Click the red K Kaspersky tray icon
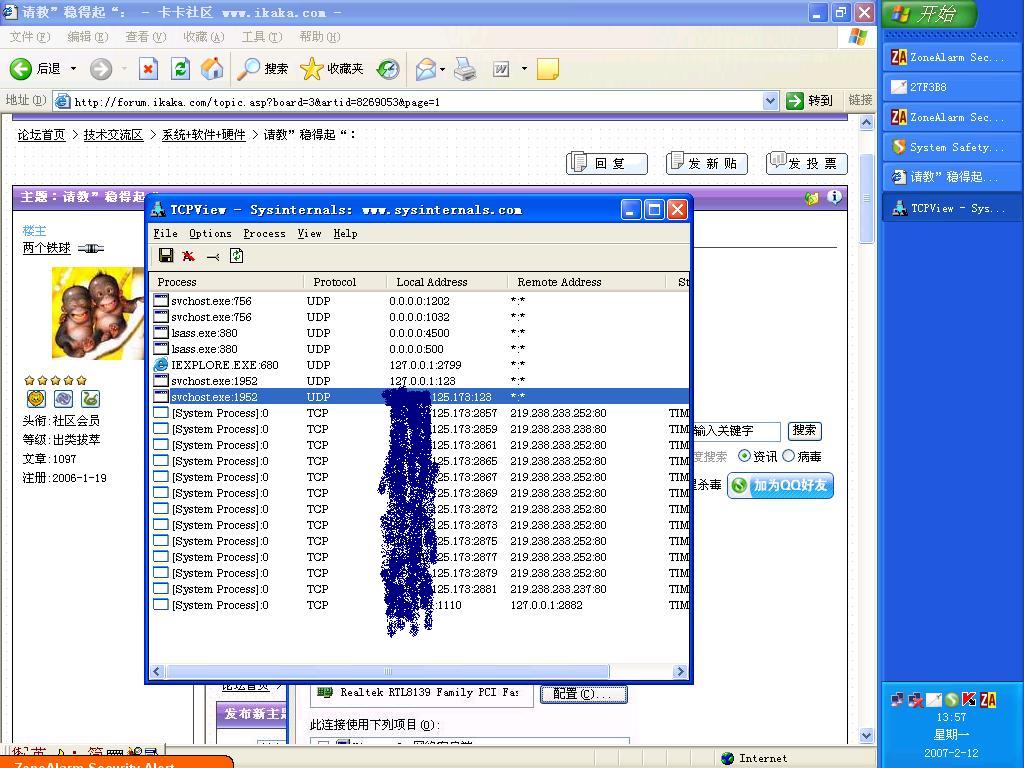This screenshot has height=768, width=1024. (970, 700)
